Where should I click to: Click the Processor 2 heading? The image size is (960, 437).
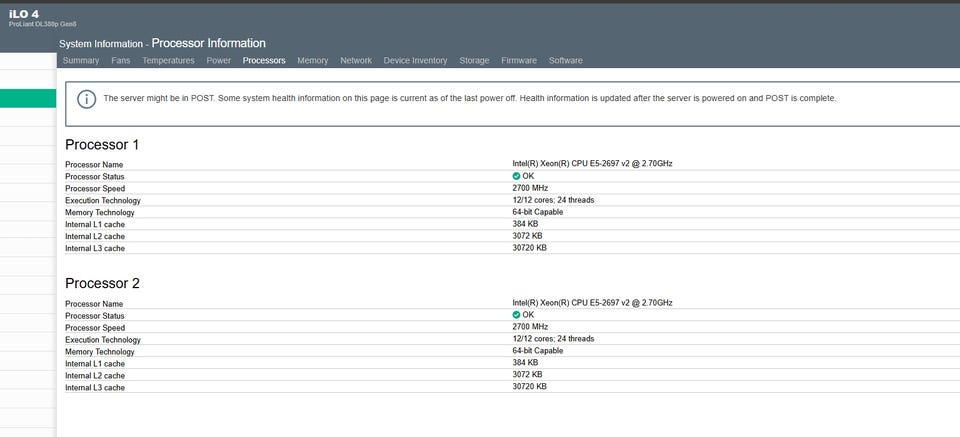click(x=102, y=284)
